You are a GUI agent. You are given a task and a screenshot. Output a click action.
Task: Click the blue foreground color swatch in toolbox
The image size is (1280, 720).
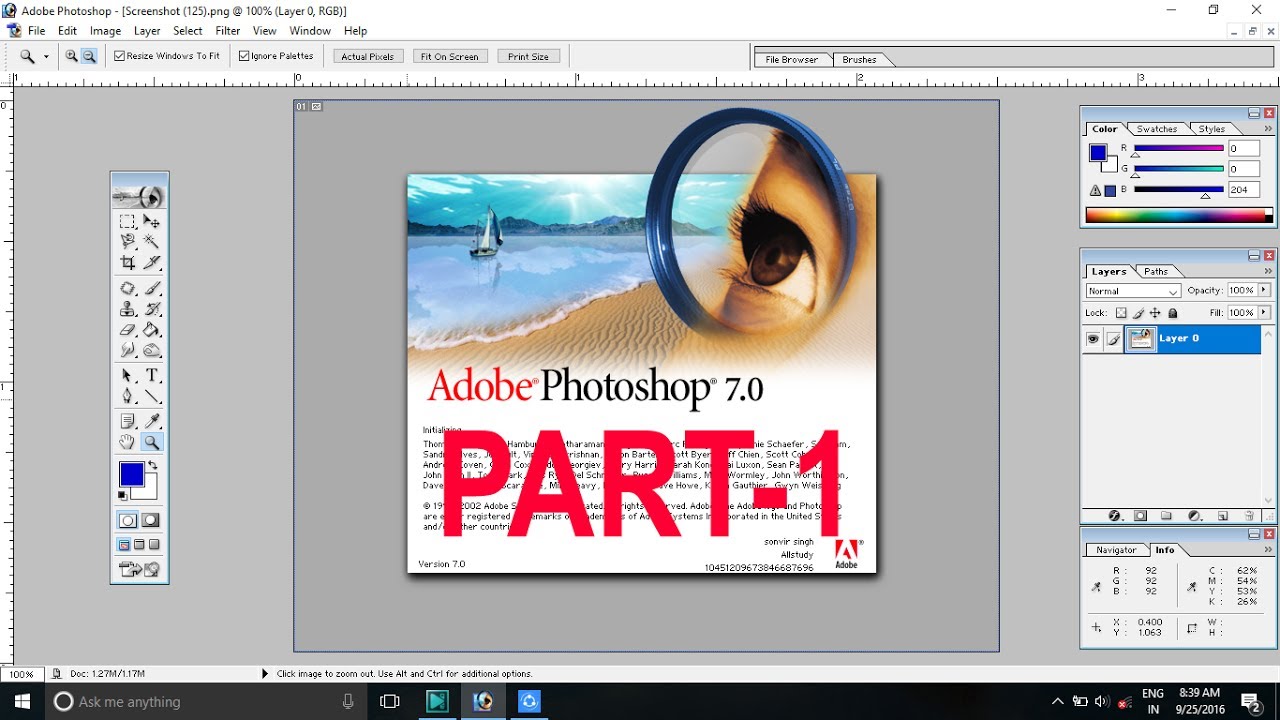[x=131, y=474]
